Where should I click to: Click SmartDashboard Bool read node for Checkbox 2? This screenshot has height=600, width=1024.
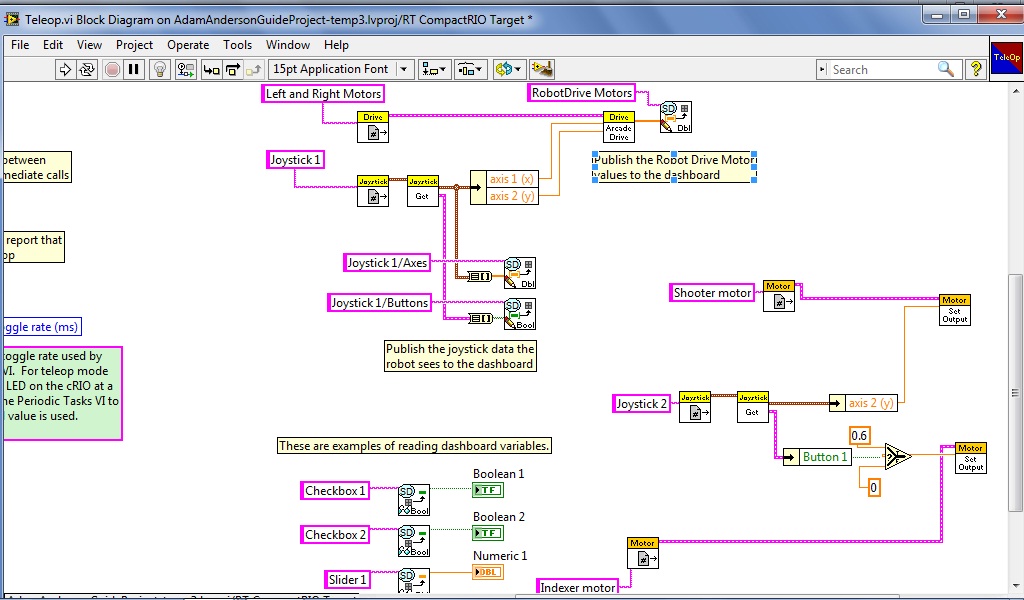(414, 541)
